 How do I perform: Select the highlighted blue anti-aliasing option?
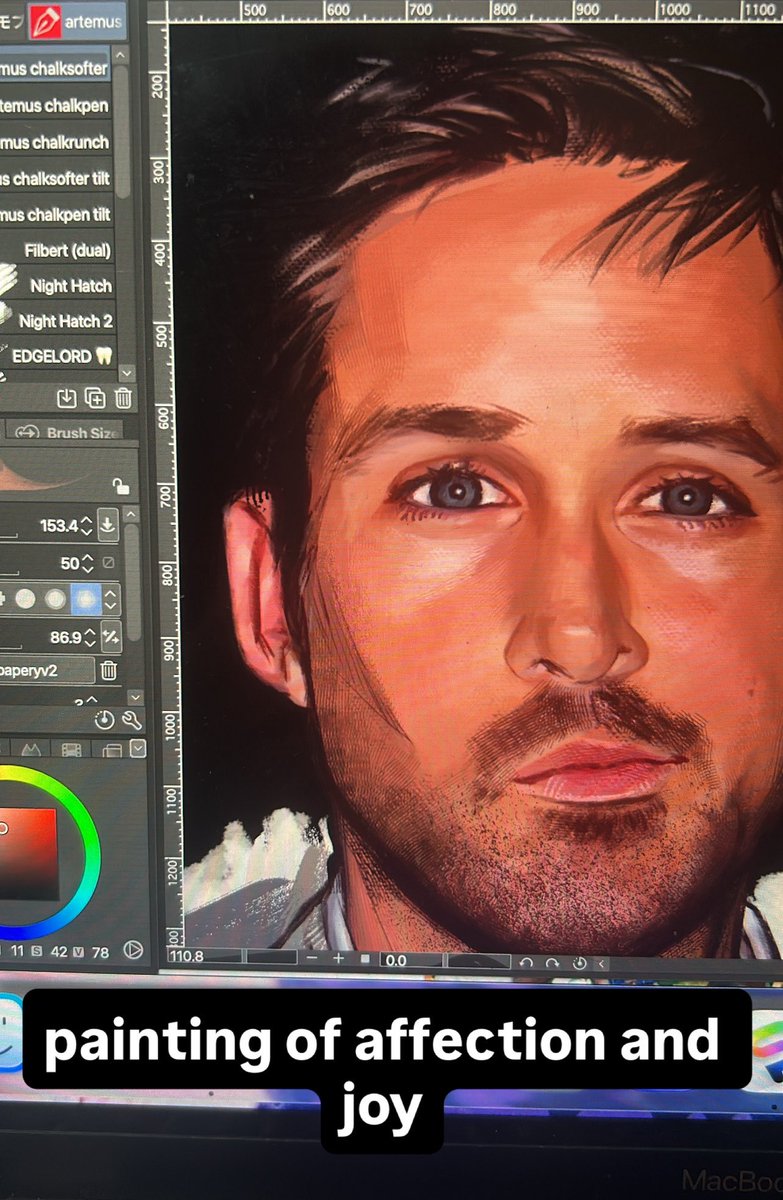click(86, 599)
